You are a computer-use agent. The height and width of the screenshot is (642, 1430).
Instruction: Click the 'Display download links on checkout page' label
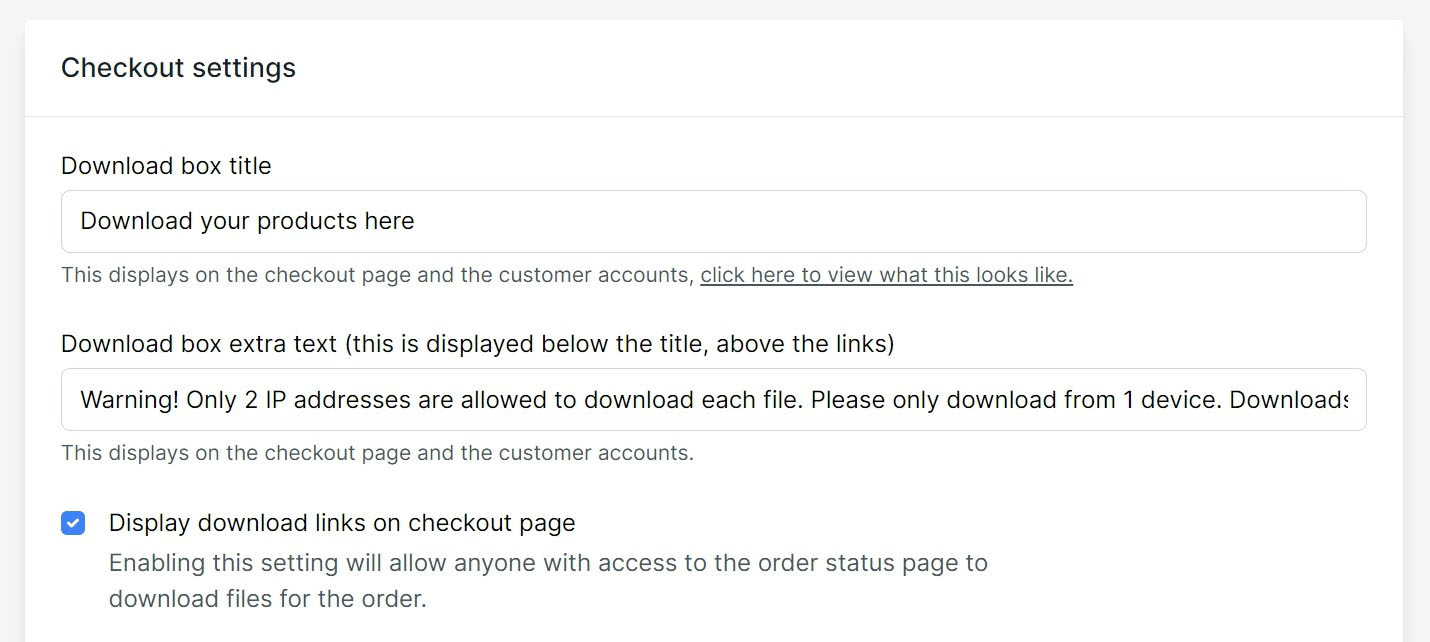click(342, 523)
